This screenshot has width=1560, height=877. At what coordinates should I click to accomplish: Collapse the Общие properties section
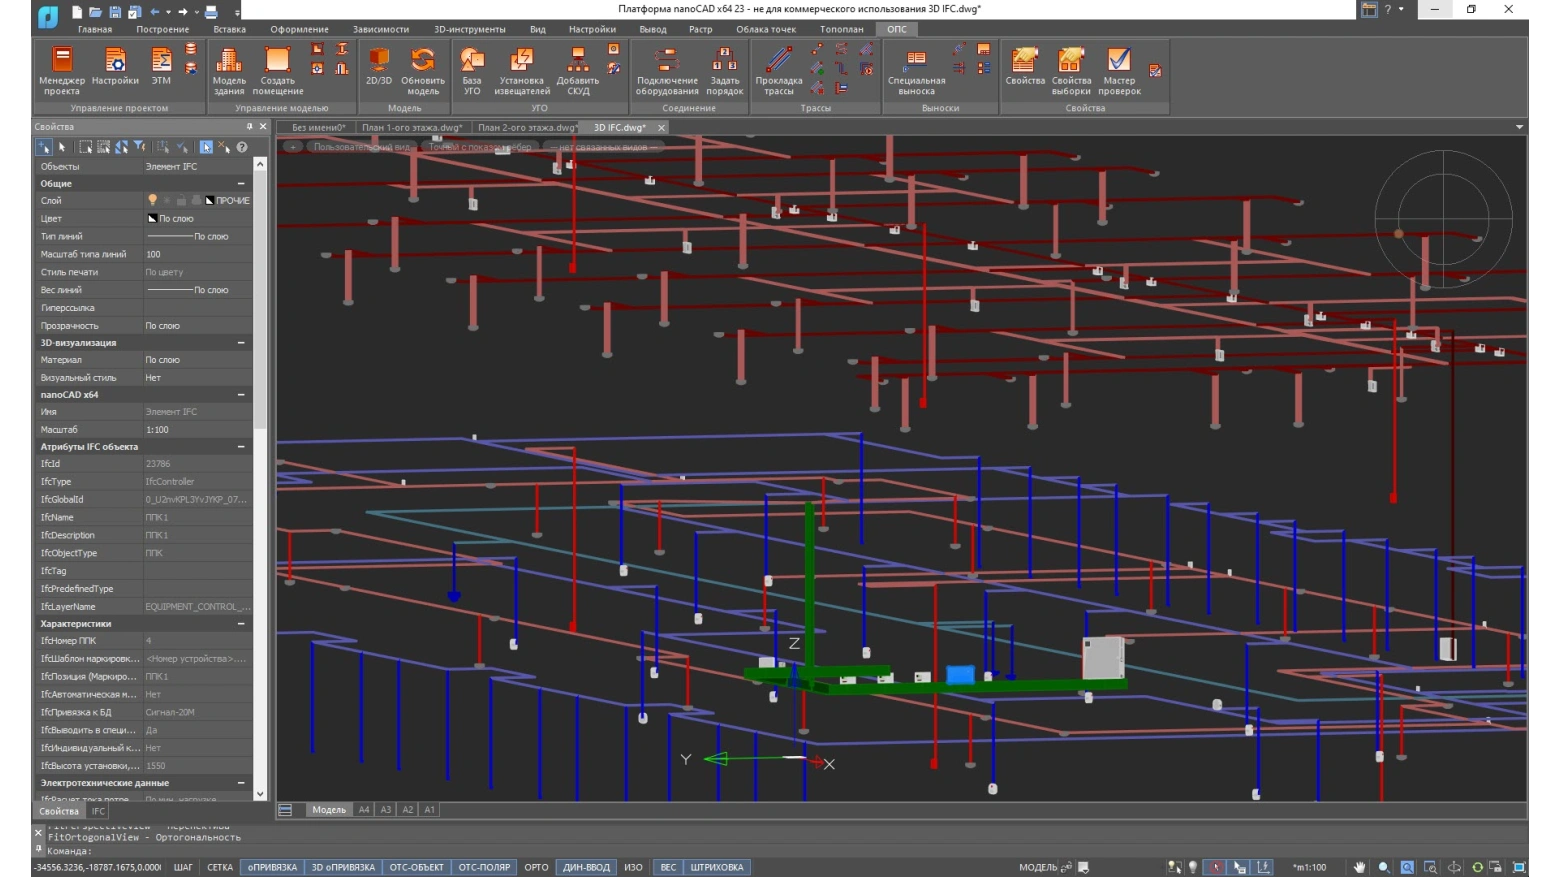(241, 184)
